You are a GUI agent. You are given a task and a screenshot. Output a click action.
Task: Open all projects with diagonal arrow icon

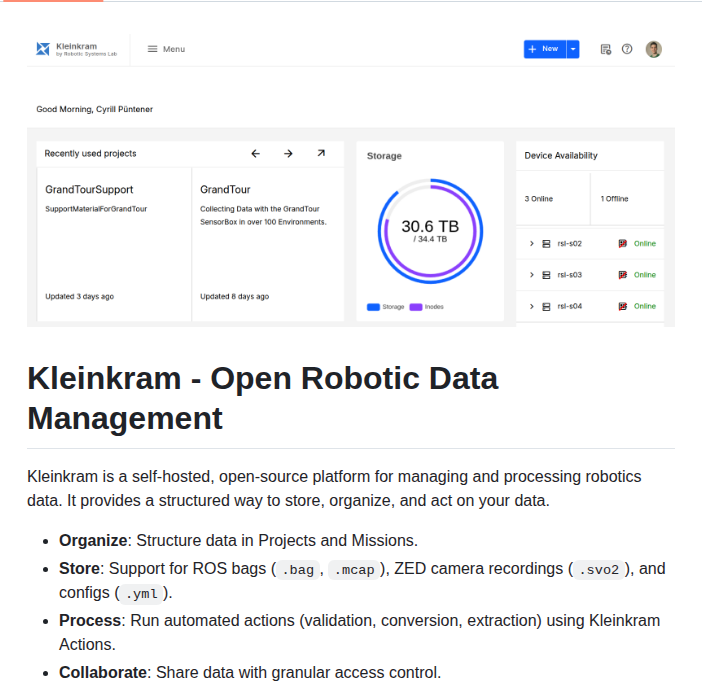tap(321, 153)
